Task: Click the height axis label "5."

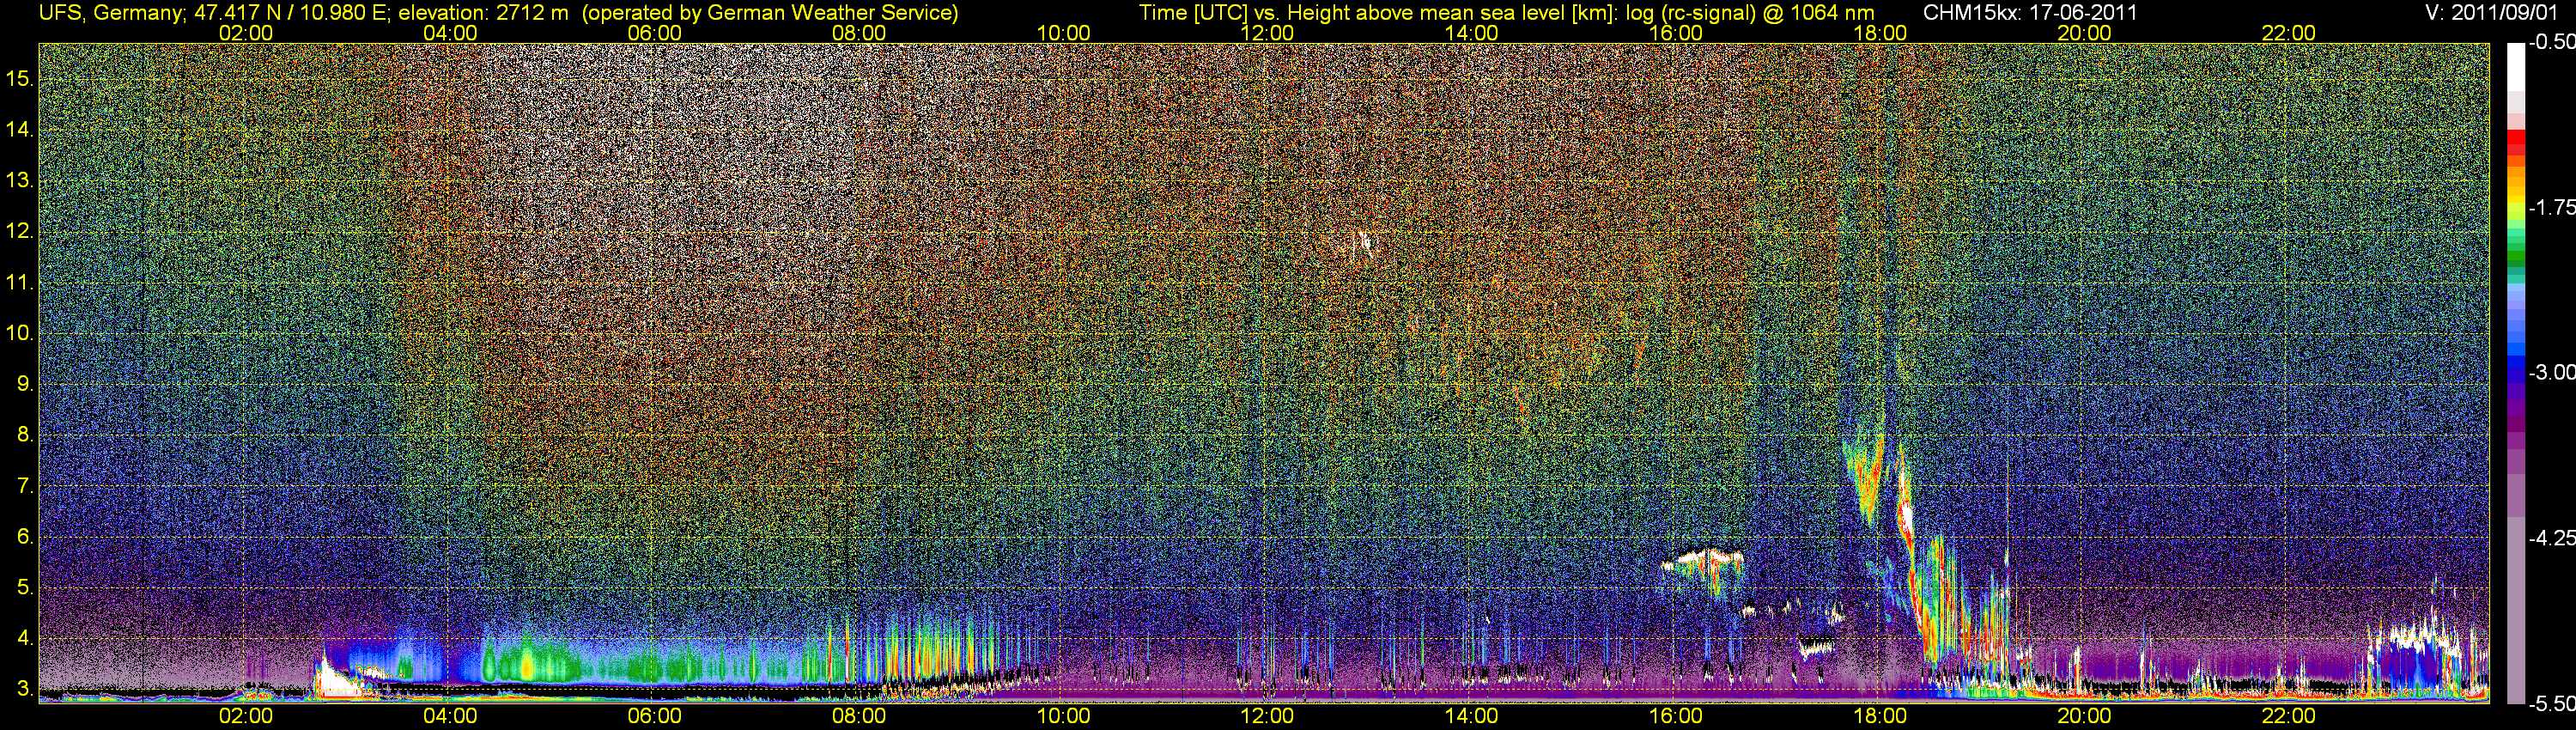Action: (x=25, y=588)
